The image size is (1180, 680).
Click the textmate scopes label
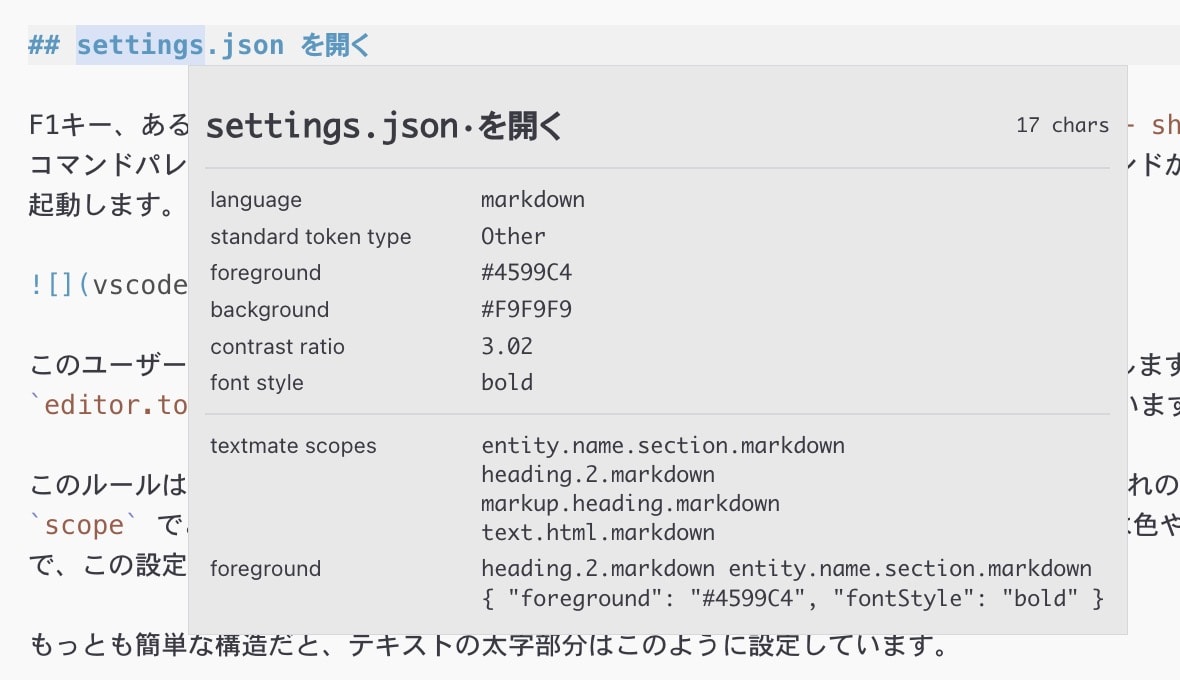point(293,446)
